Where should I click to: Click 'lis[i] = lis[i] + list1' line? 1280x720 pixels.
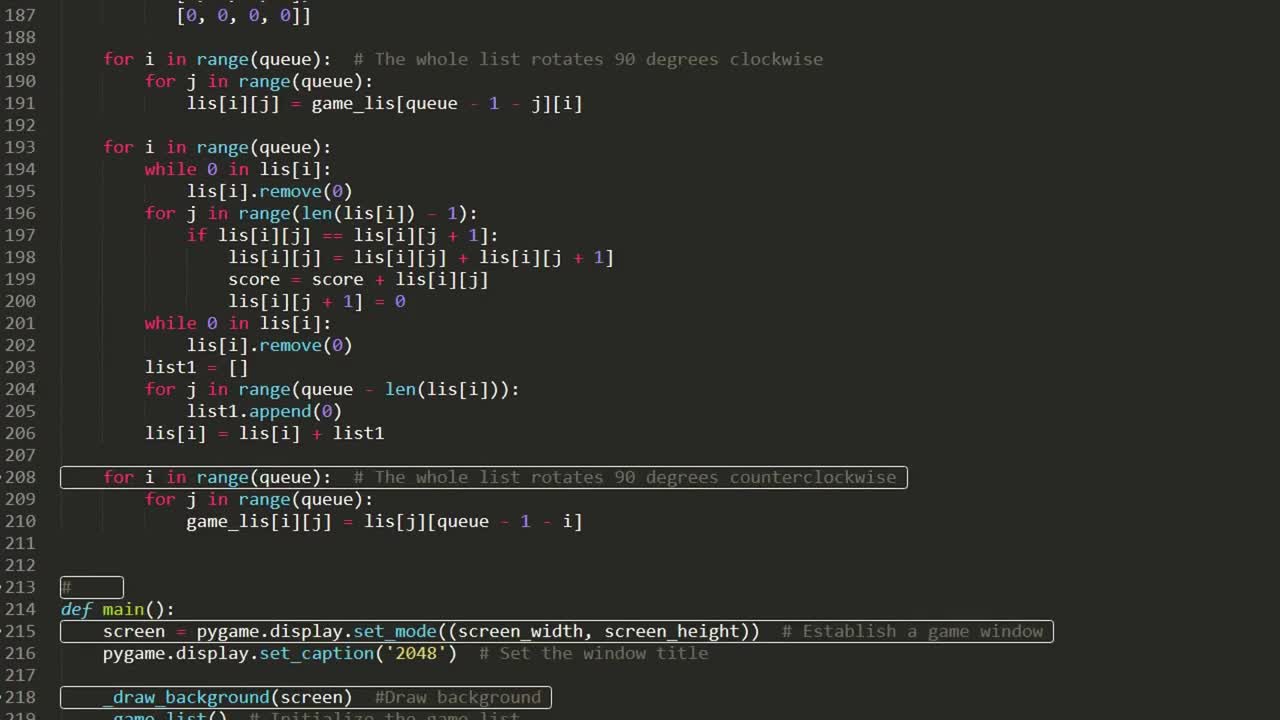click(x=264, y=433)
